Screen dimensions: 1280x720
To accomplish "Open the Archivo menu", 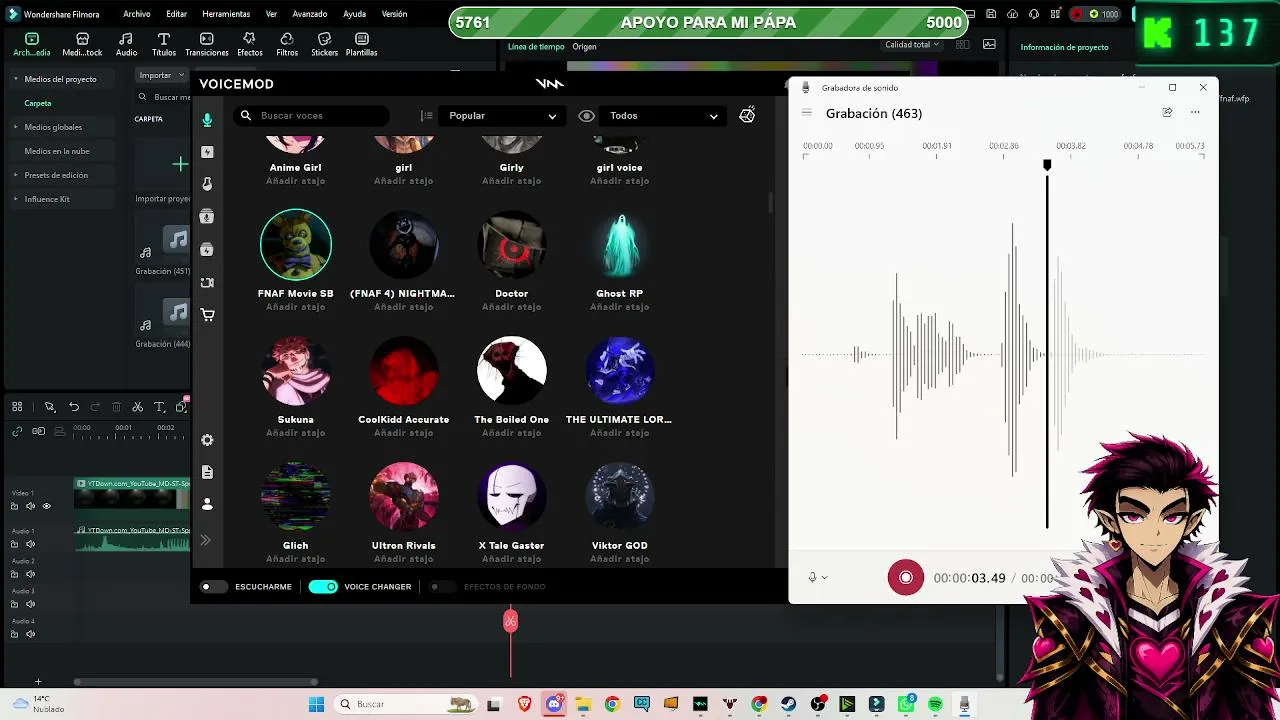I will 137,14.
